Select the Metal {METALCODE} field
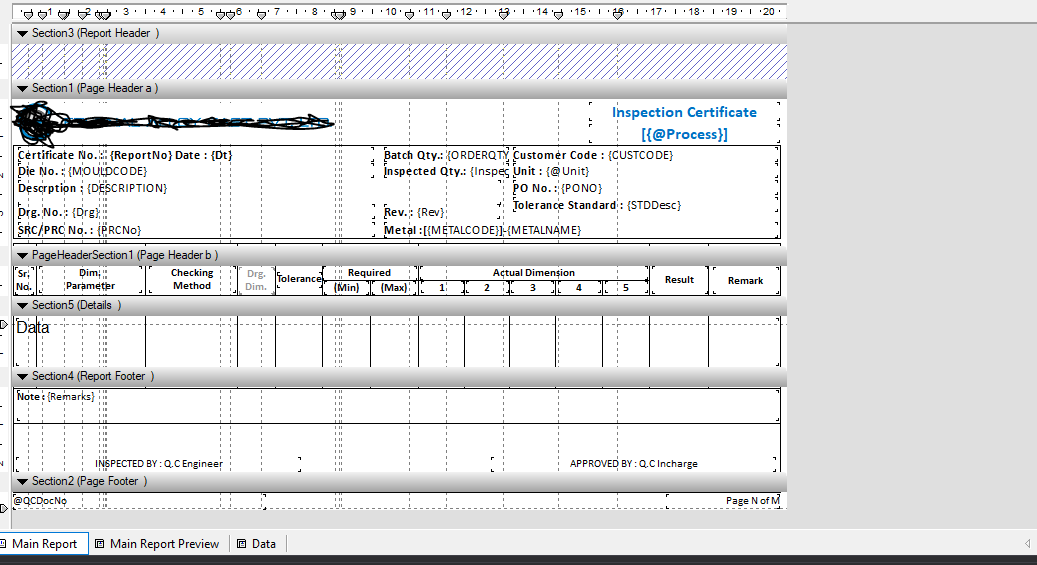This screenshot has width=1037, height=565. click(482, 230)
